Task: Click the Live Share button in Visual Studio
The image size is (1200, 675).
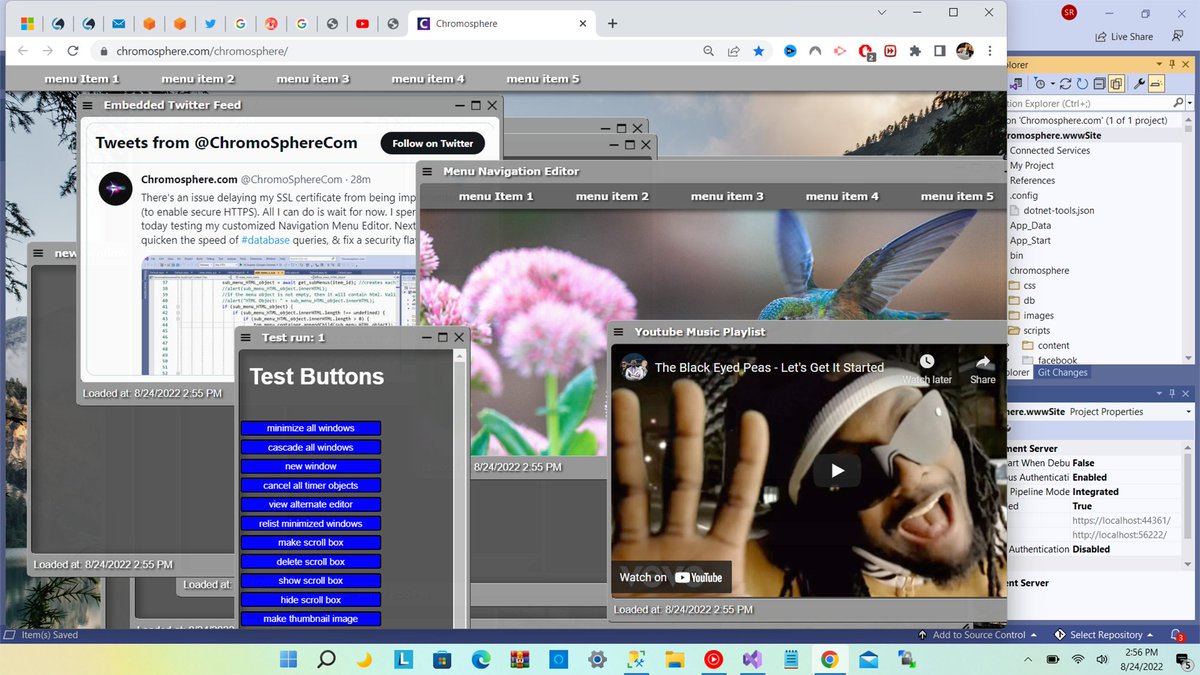Action: [x=1123, y=37]
